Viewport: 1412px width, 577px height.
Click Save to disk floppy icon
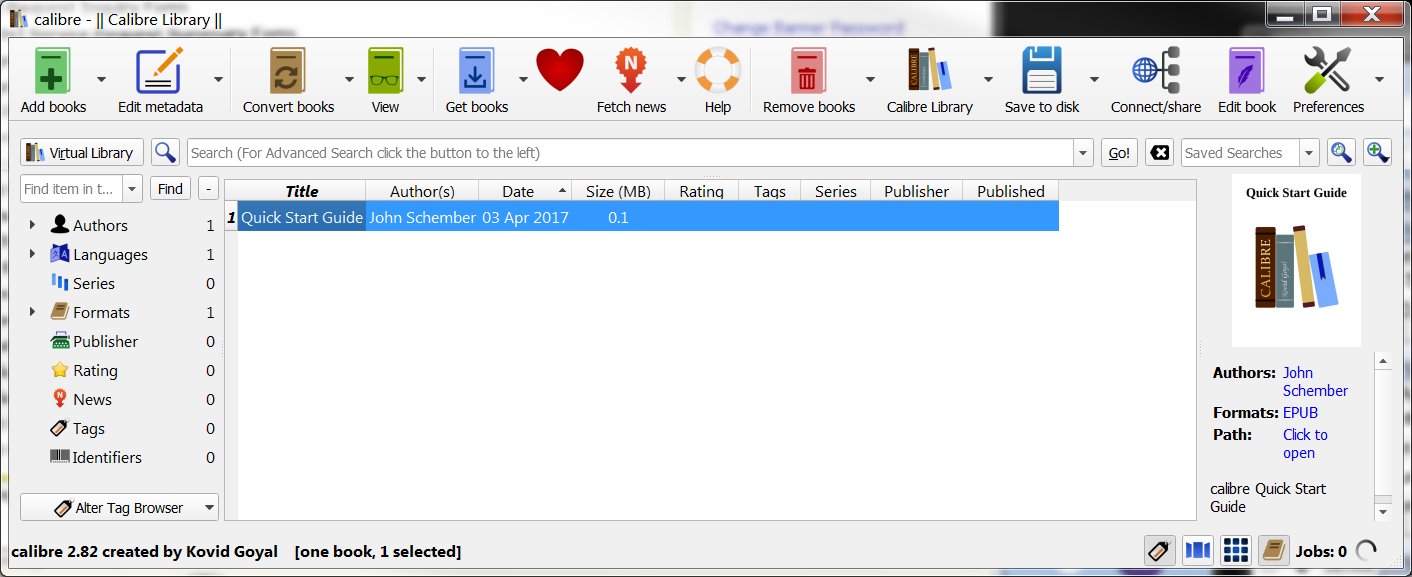[1041, 72]
